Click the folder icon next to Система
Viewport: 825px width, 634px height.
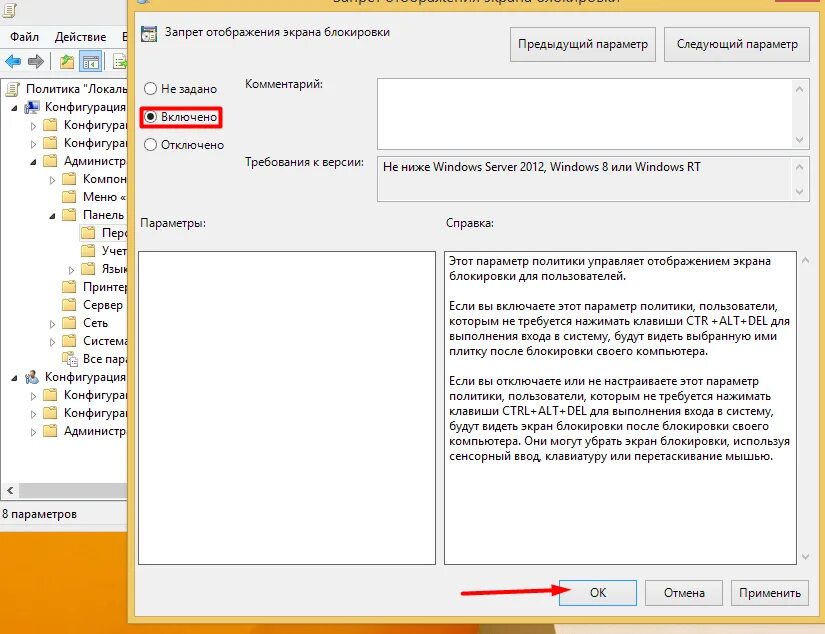point(69,340)
